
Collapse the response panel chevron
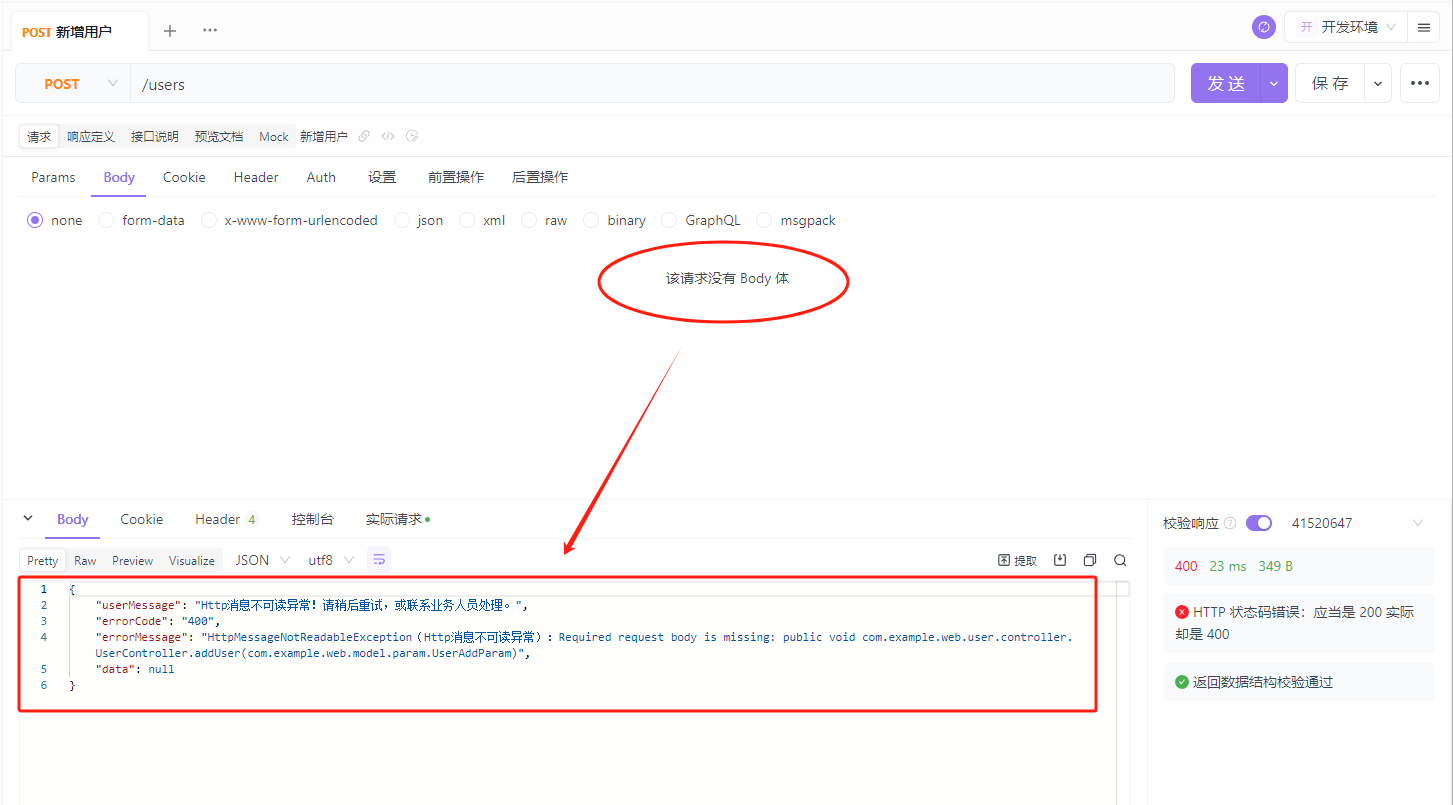pyautogui.click(x=28, y=518)
